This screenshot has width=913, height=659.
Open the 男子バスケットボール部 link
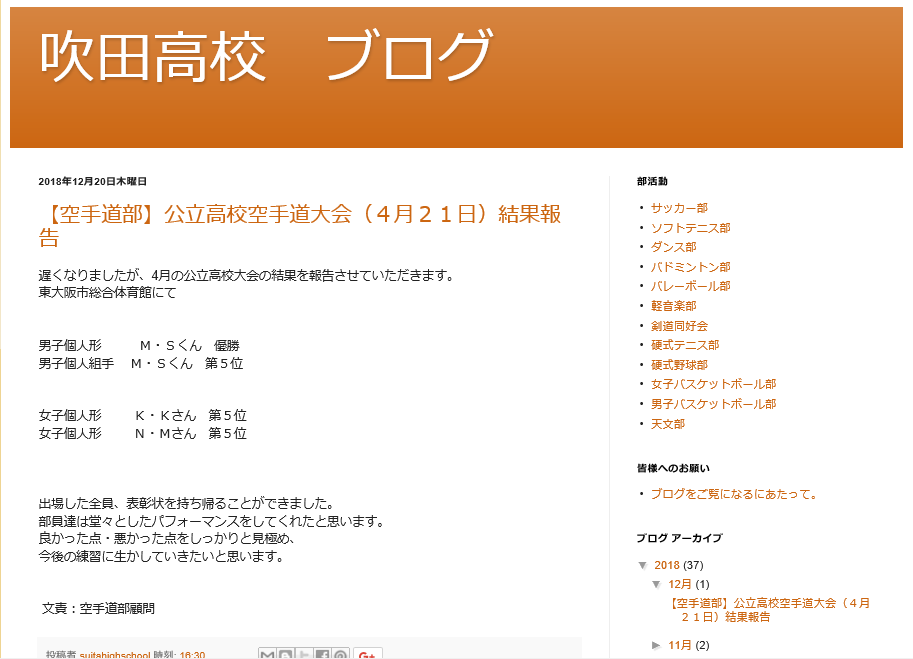[x=713, y=403]
